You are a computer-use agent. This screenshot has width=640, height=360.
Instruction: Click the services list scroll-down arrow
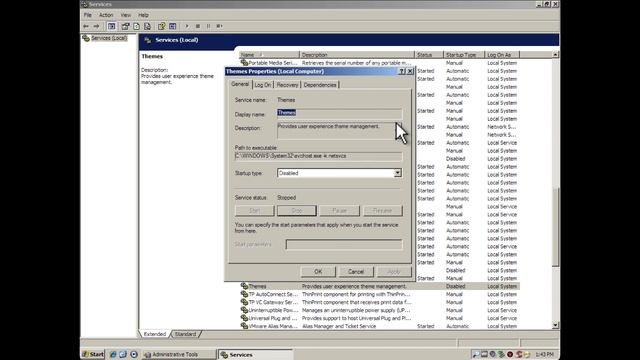click(x=555, y=325)
